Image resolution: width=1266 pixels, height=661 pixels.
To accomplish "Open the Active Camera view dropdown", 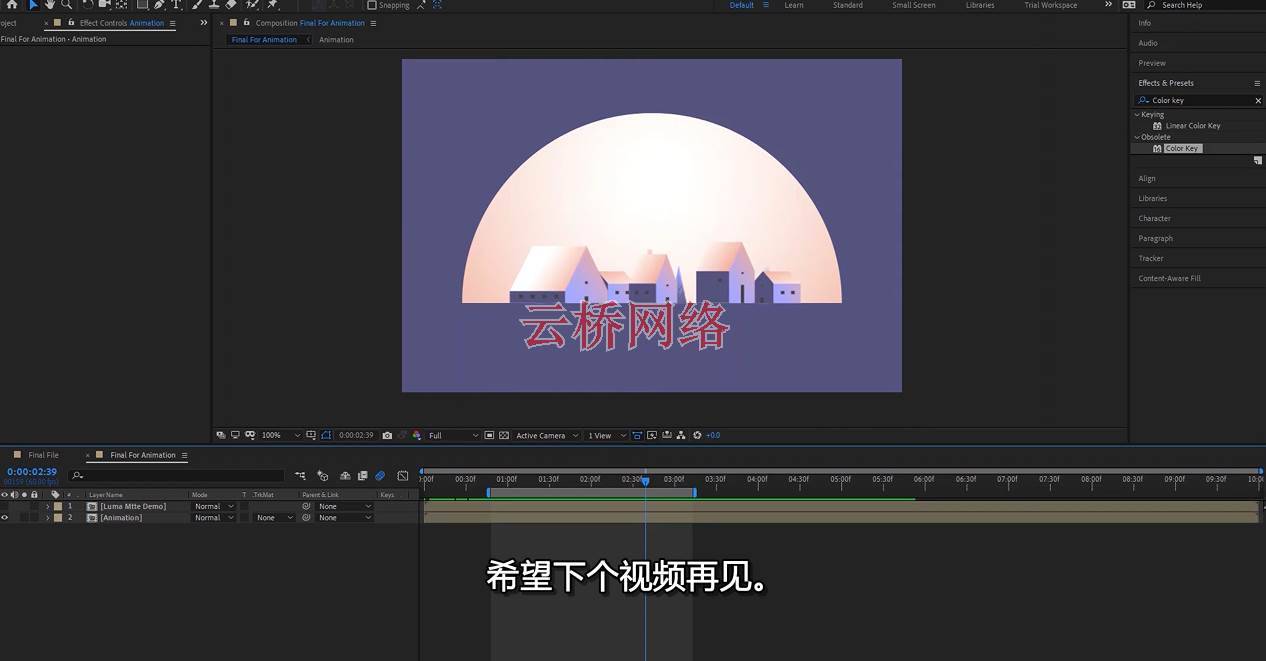I will [547, 436].
